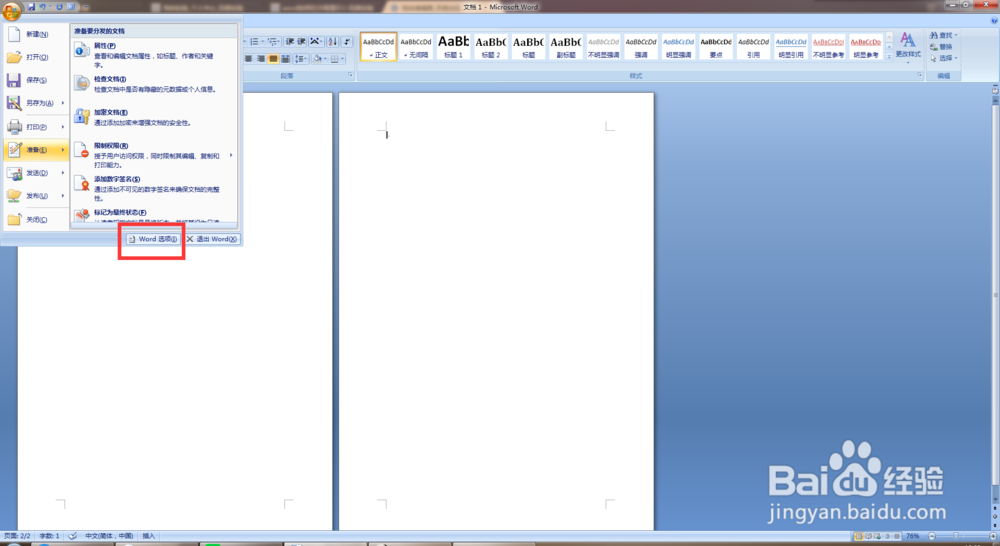Viewport: 1000px width, 546px height.
Task: Expand the 限制权限 submenu arrow
Action: 231,156
